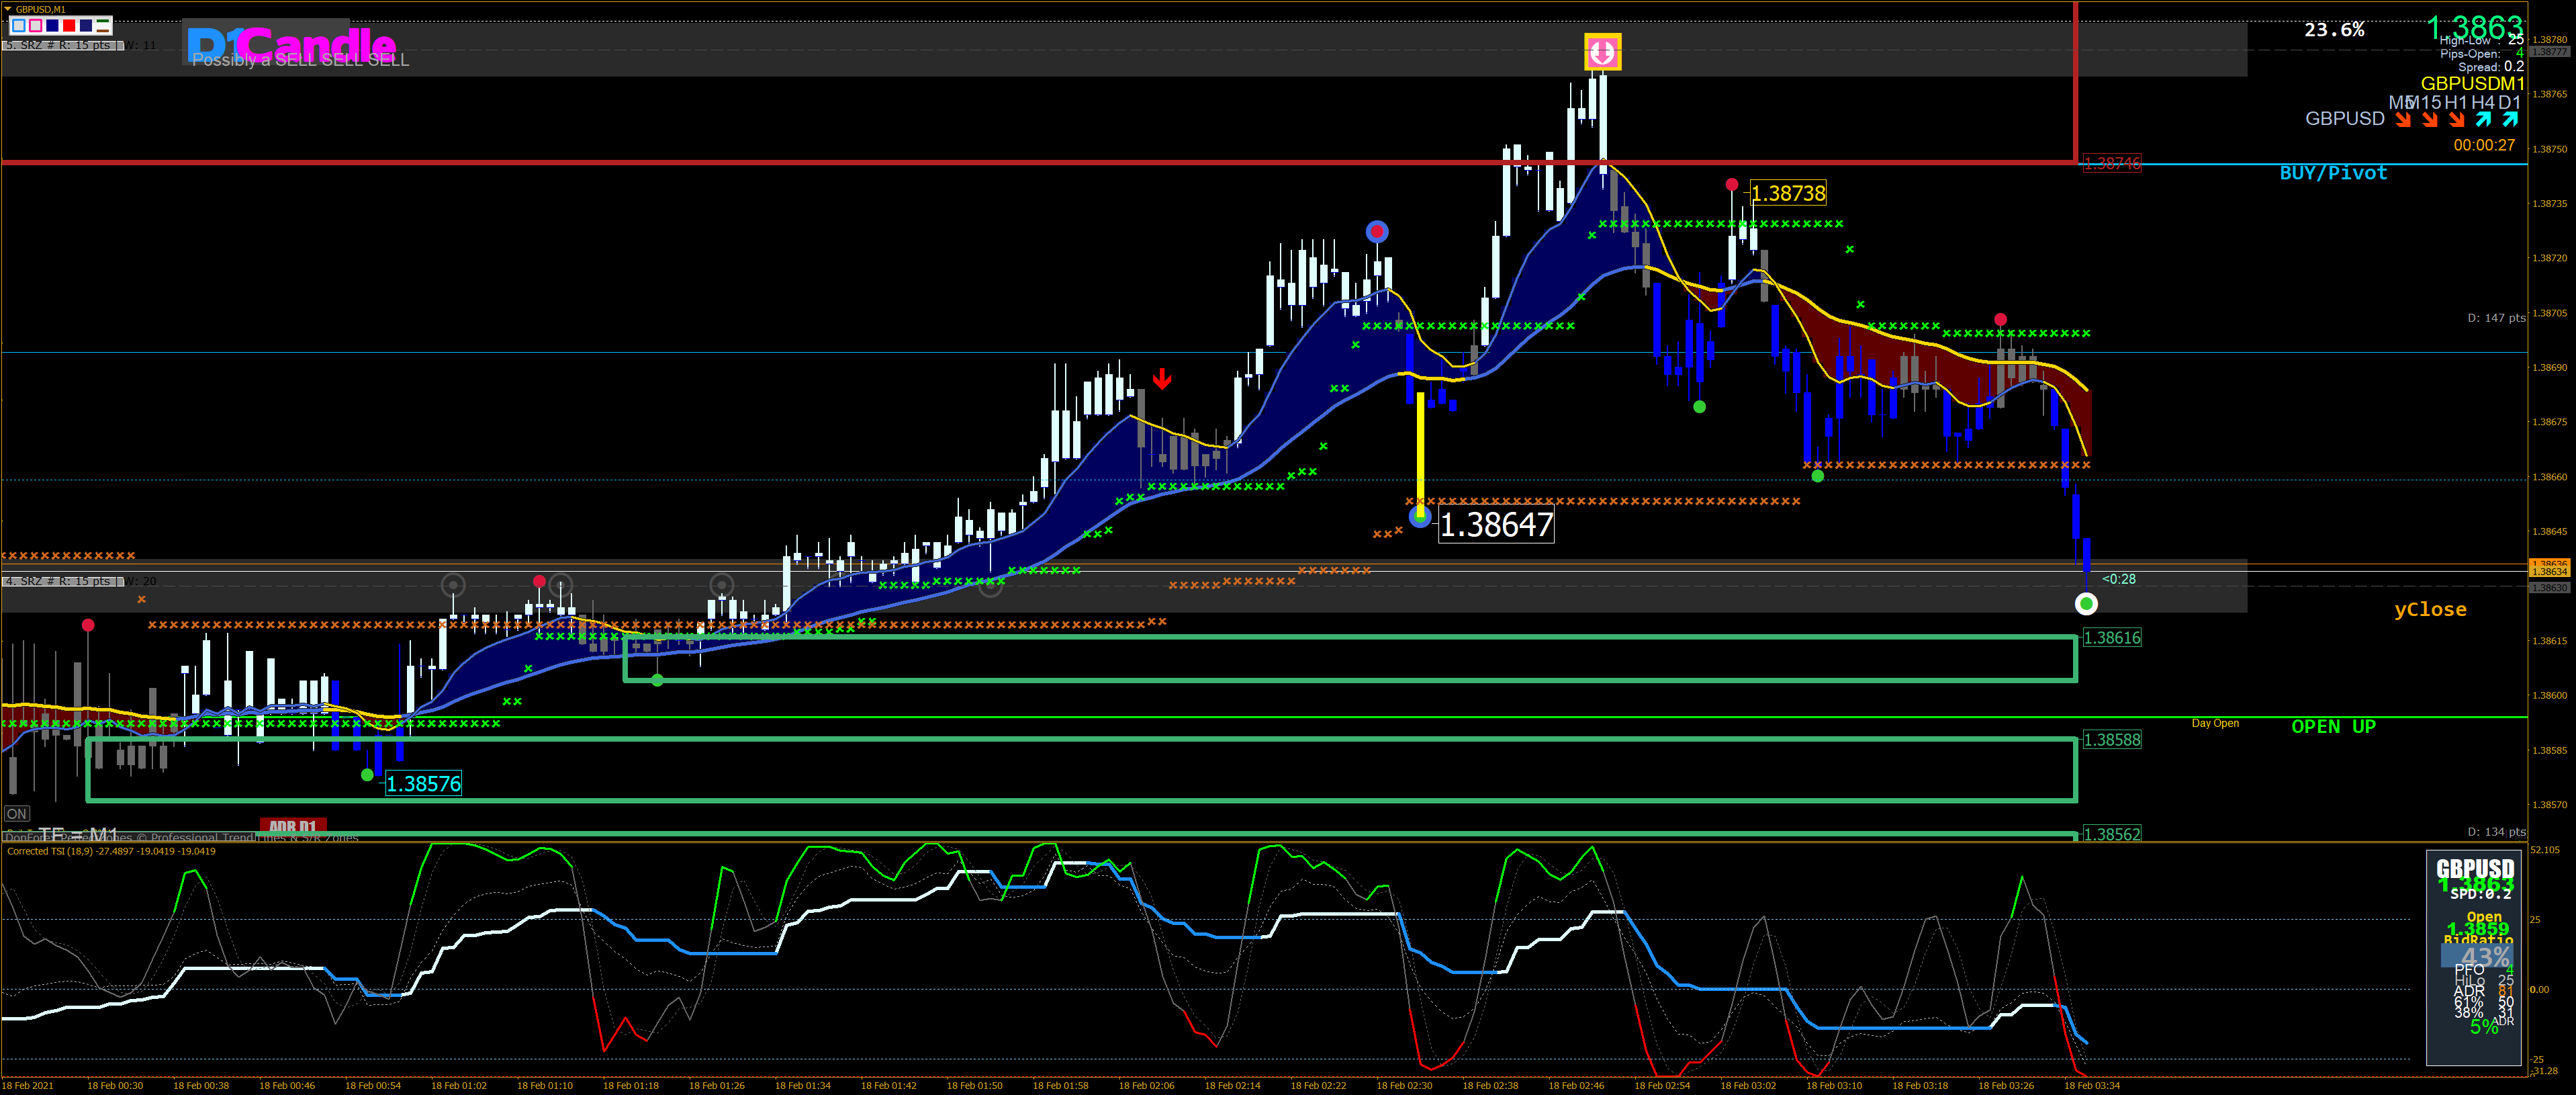Click the red down arrow signal marker
Image resolution: width=2576 pixels, height=1095 pixels.
coord(1161,379)
